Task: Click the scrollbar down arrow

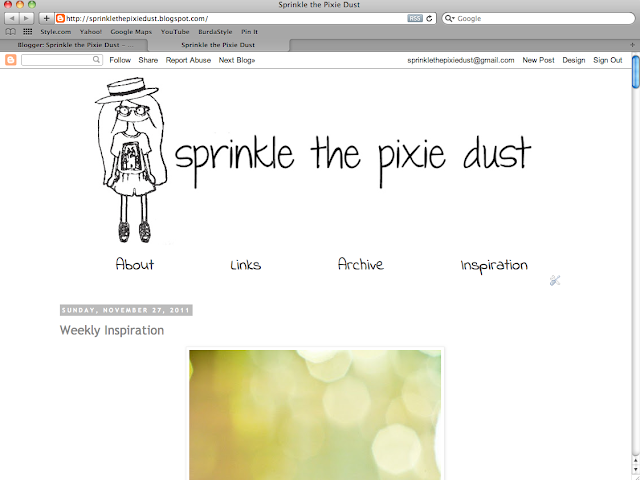Action: pyautogui.click(x=636, y=469)
